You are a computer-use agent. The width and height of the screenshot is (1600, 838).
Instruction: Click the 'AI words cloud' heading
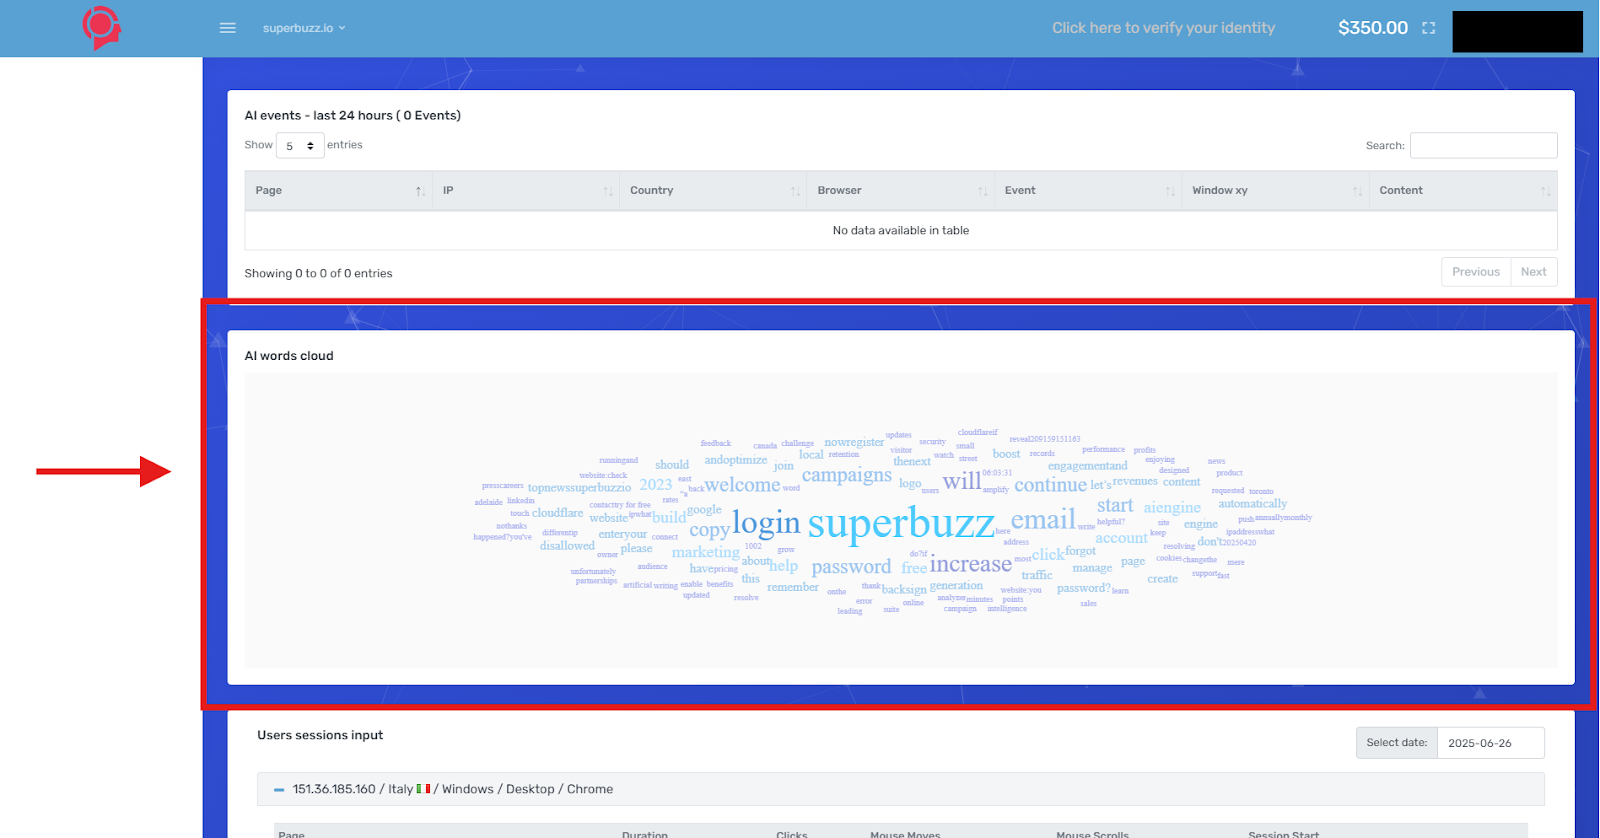pyautogui.click(x=289, y=356)
